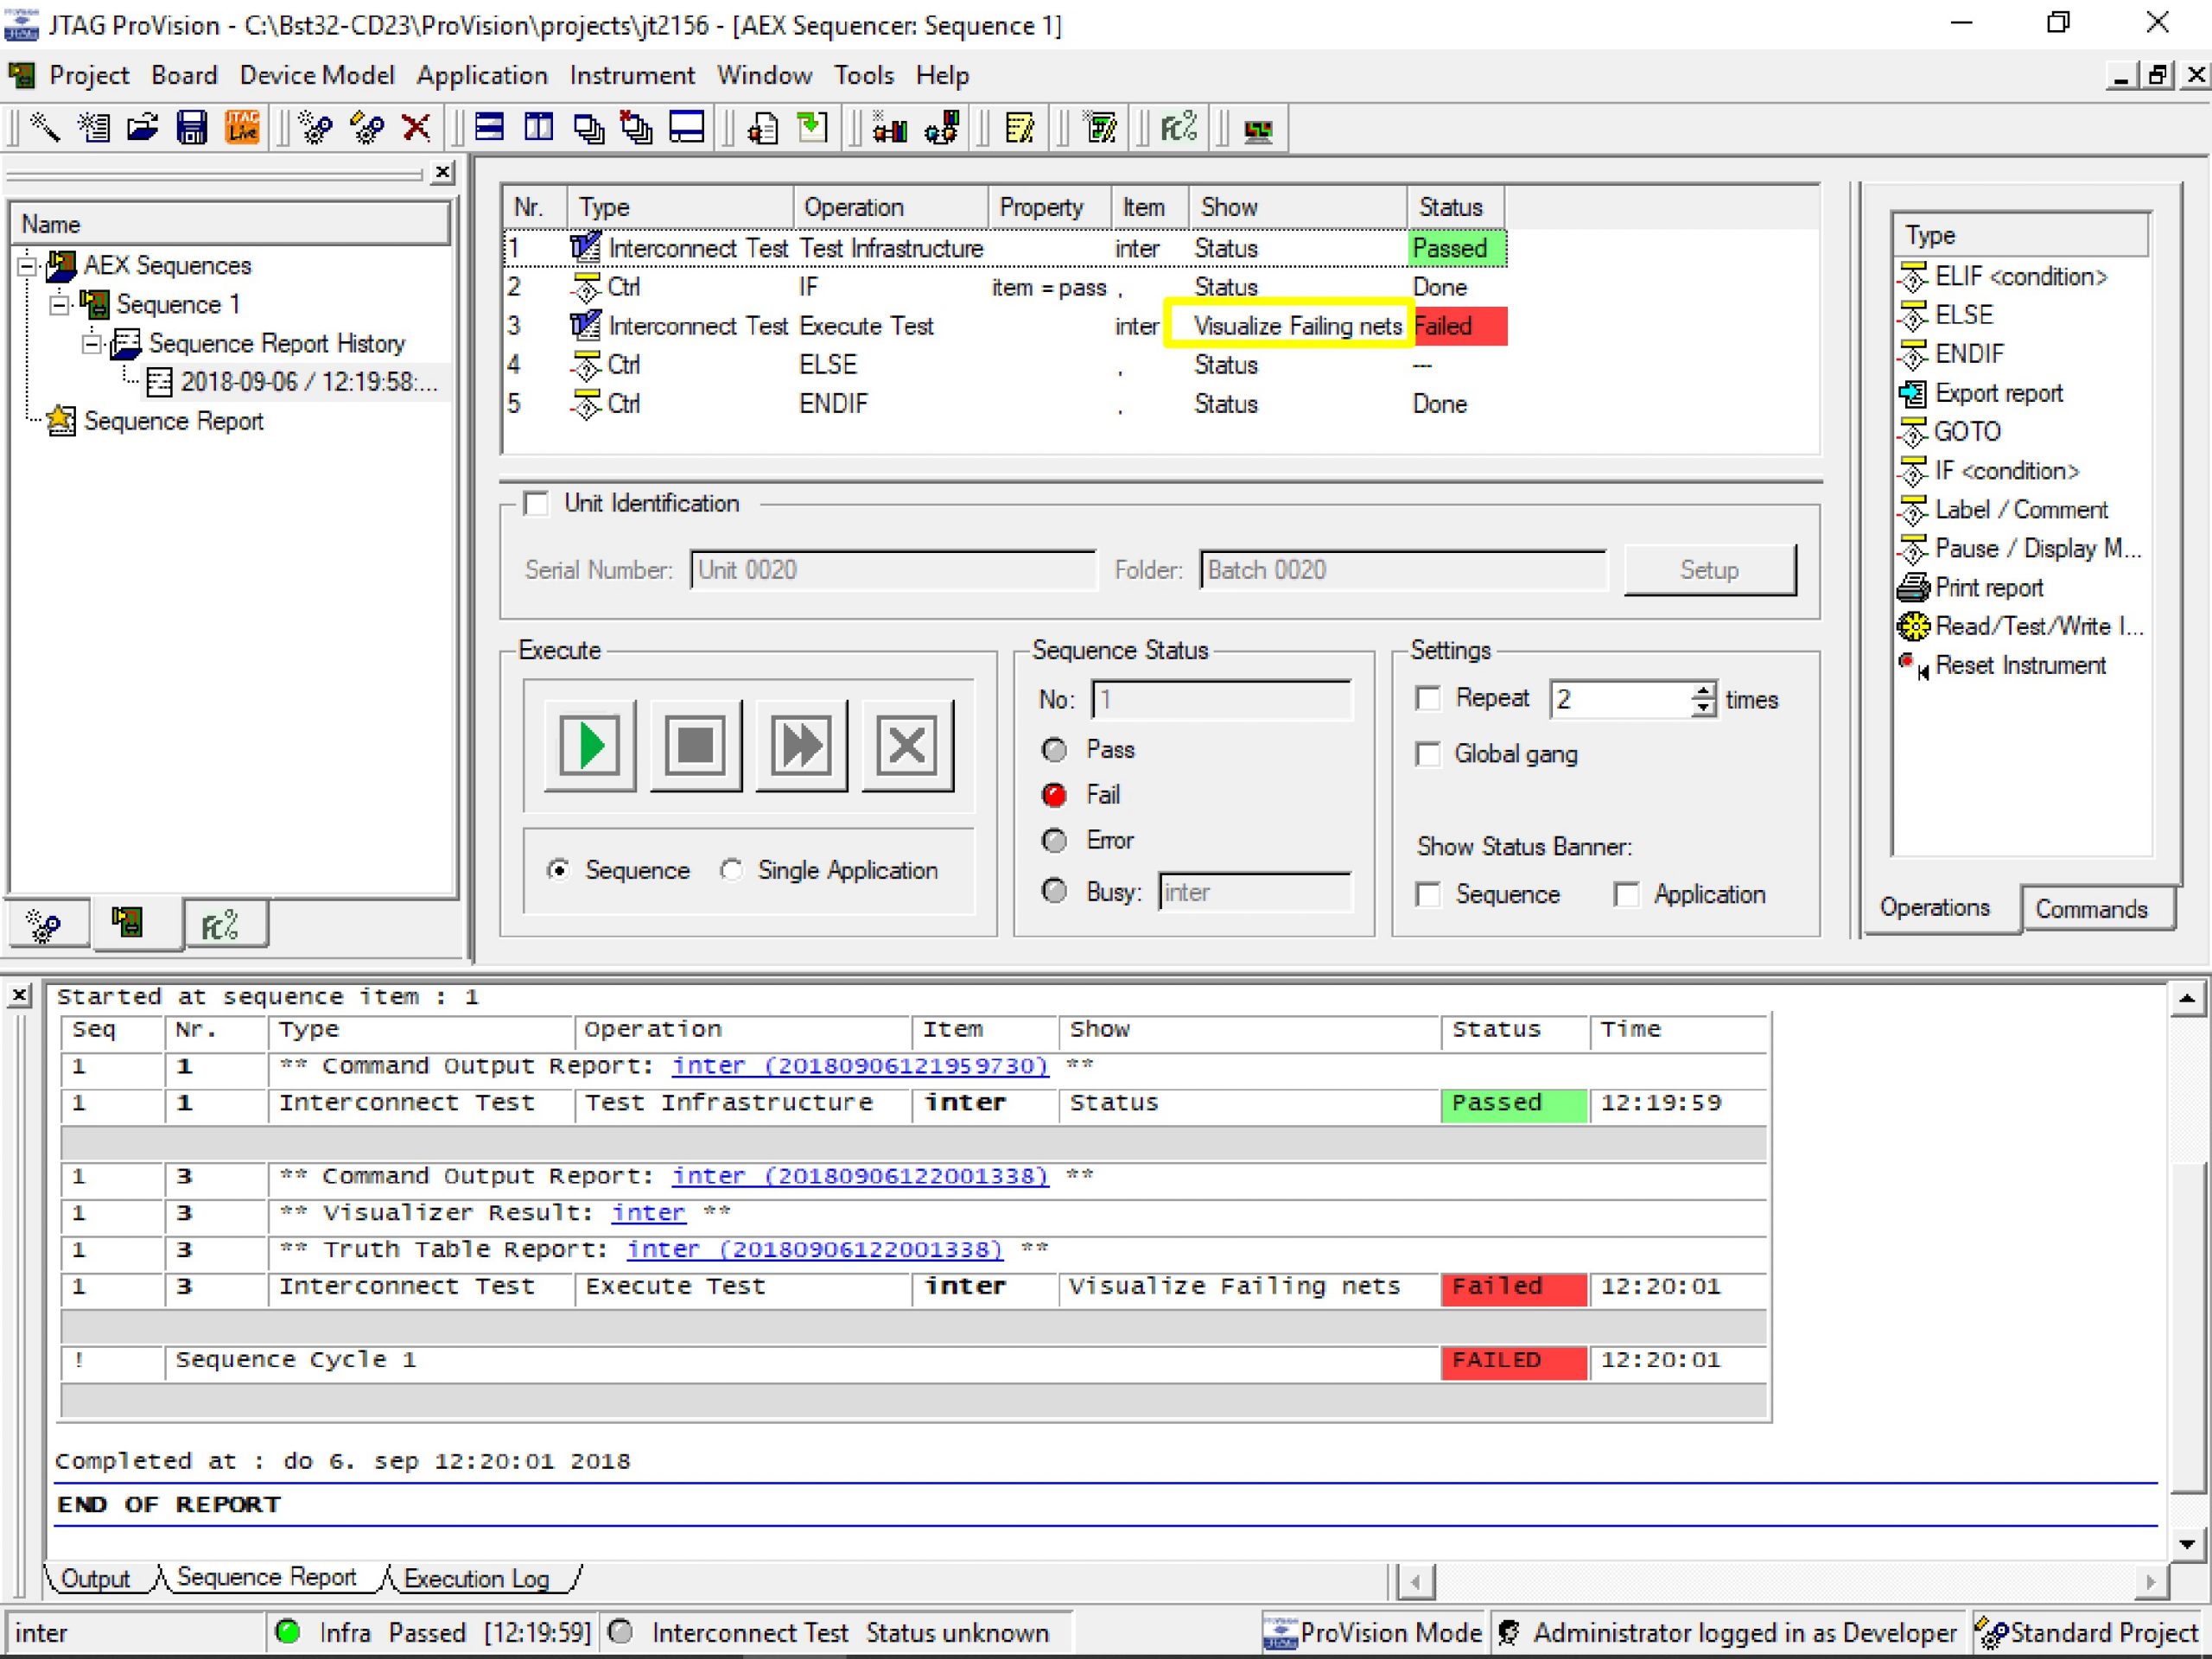The width and height of the screenshot is (2212, 1659).
Task: Open the Project menu
Action: point(89,76)
